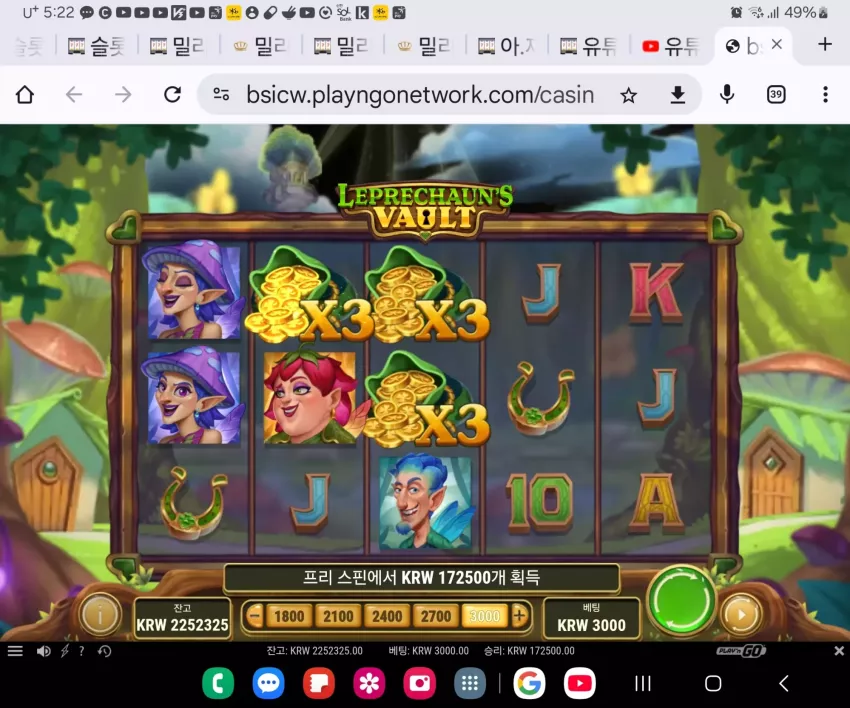Open game help question mark
The height and width of the screenshot is (708, 850).
click(81, 651)
